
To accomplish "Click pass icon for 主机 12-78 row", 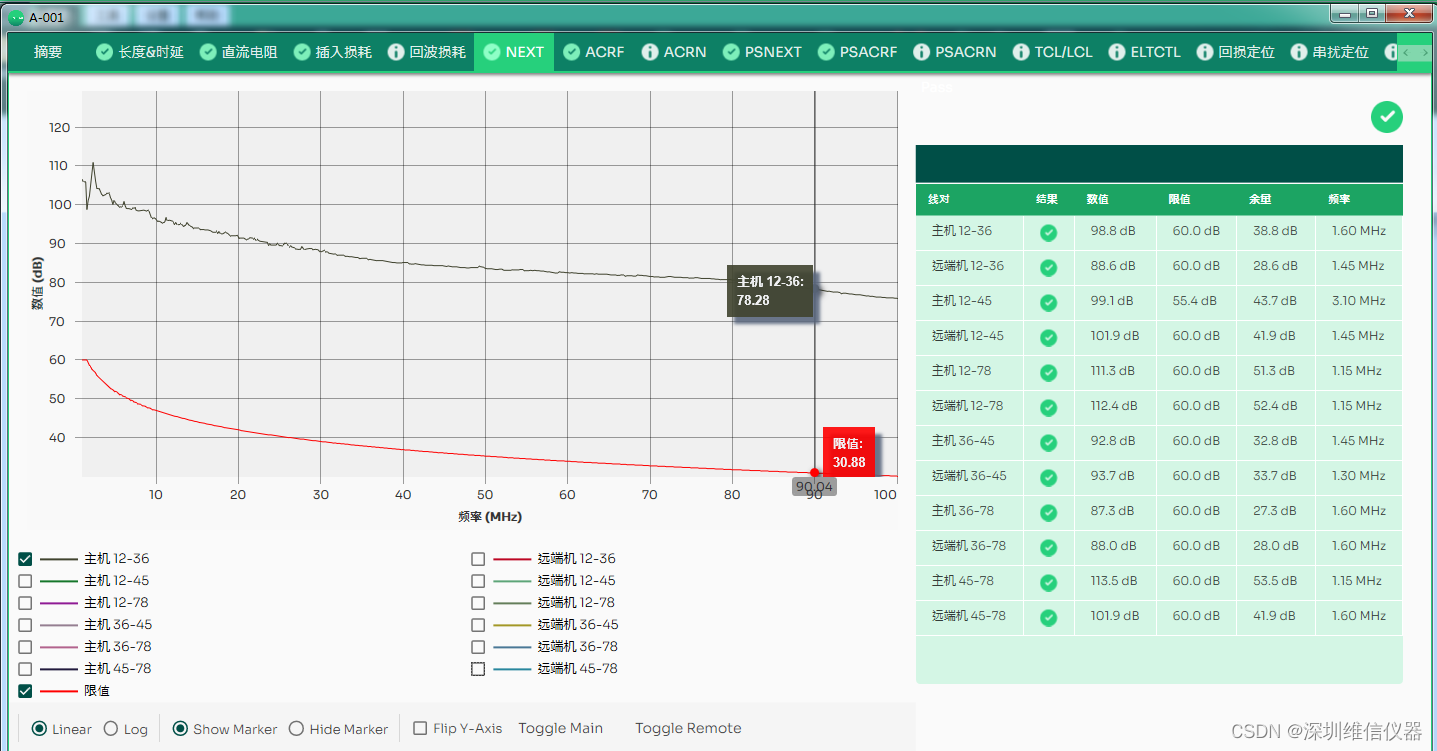I will click(1048, 373).
